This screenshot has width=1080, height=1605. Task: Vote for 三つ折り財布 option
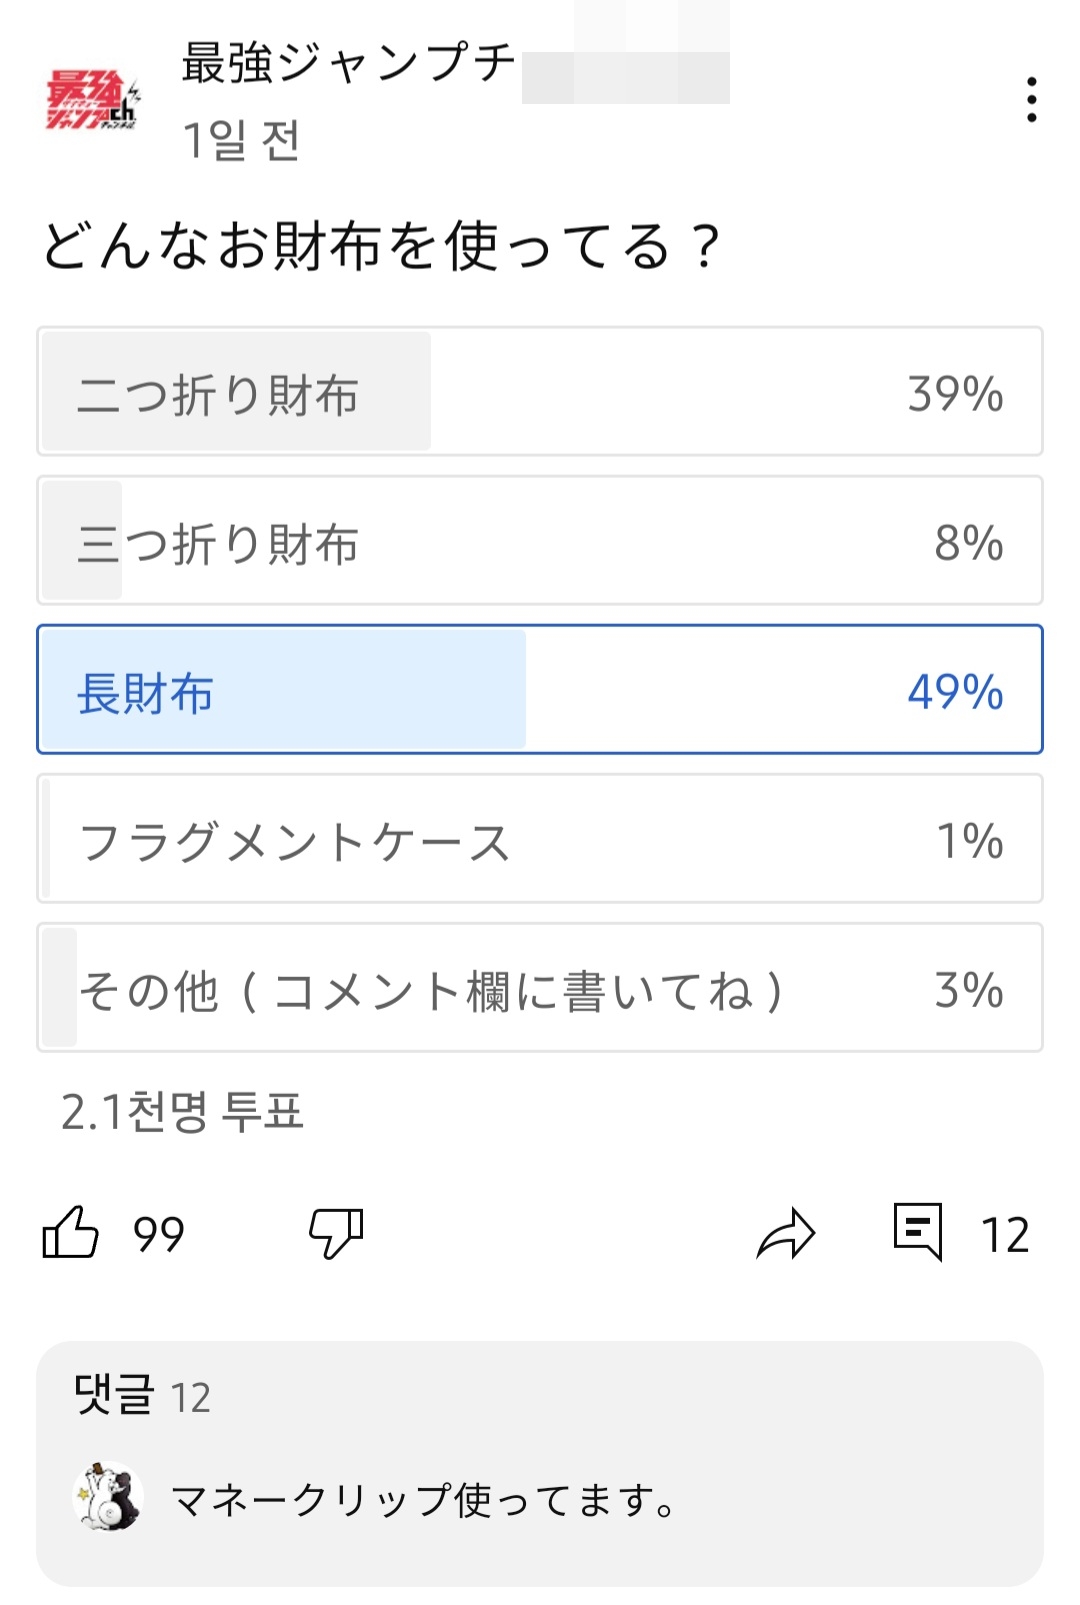[x=540, y=540]
